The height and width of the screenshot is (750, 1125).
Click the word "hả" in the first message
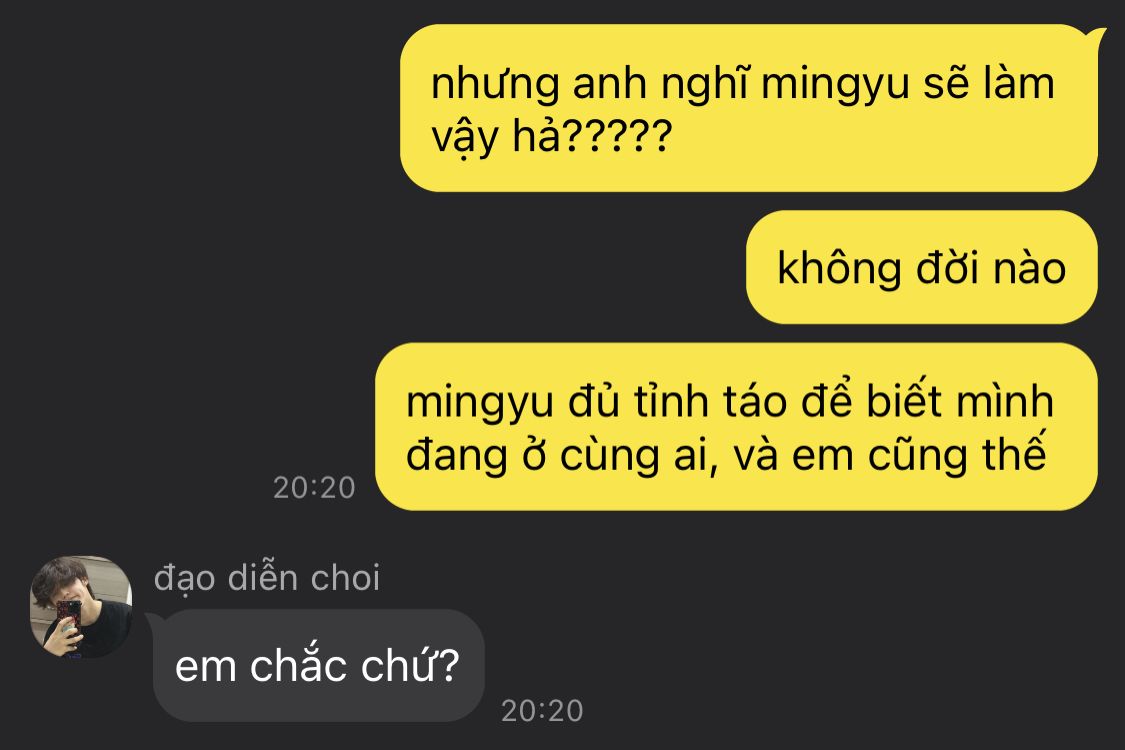click(x=536, y=134)
